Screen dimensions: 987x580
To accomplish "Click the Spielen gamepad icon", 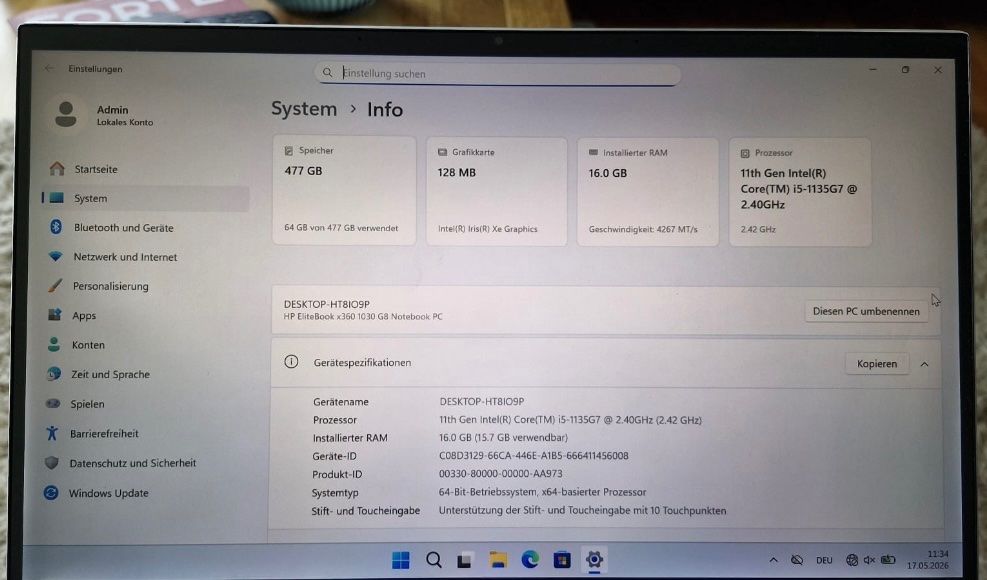I will tap(53, 403).
